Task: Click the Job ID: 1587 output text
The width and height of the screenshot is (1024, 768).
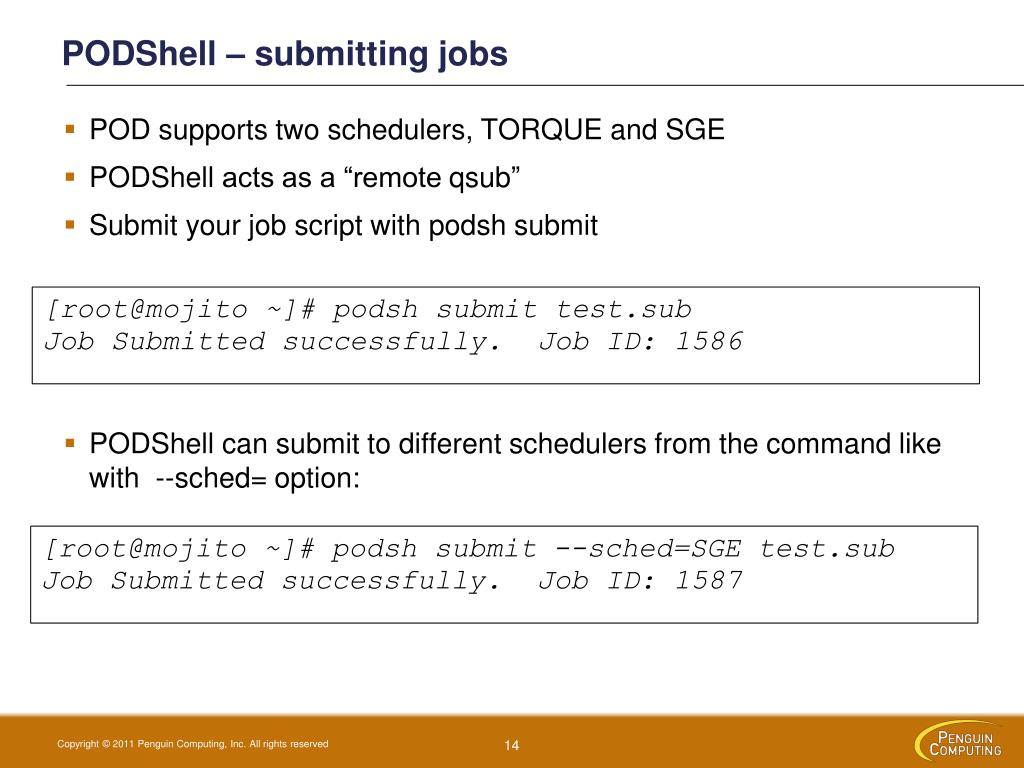Action: click(641, 581)
